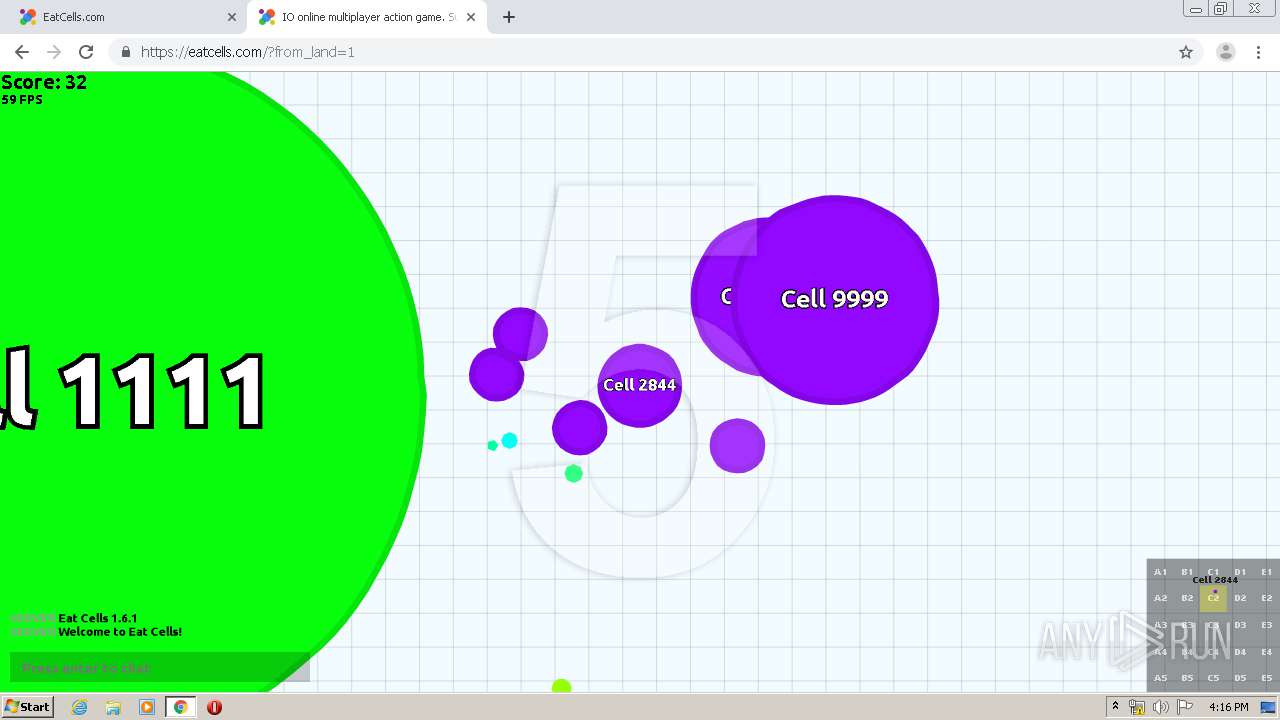Reload the eatcells.com page

tap(86, 52)
